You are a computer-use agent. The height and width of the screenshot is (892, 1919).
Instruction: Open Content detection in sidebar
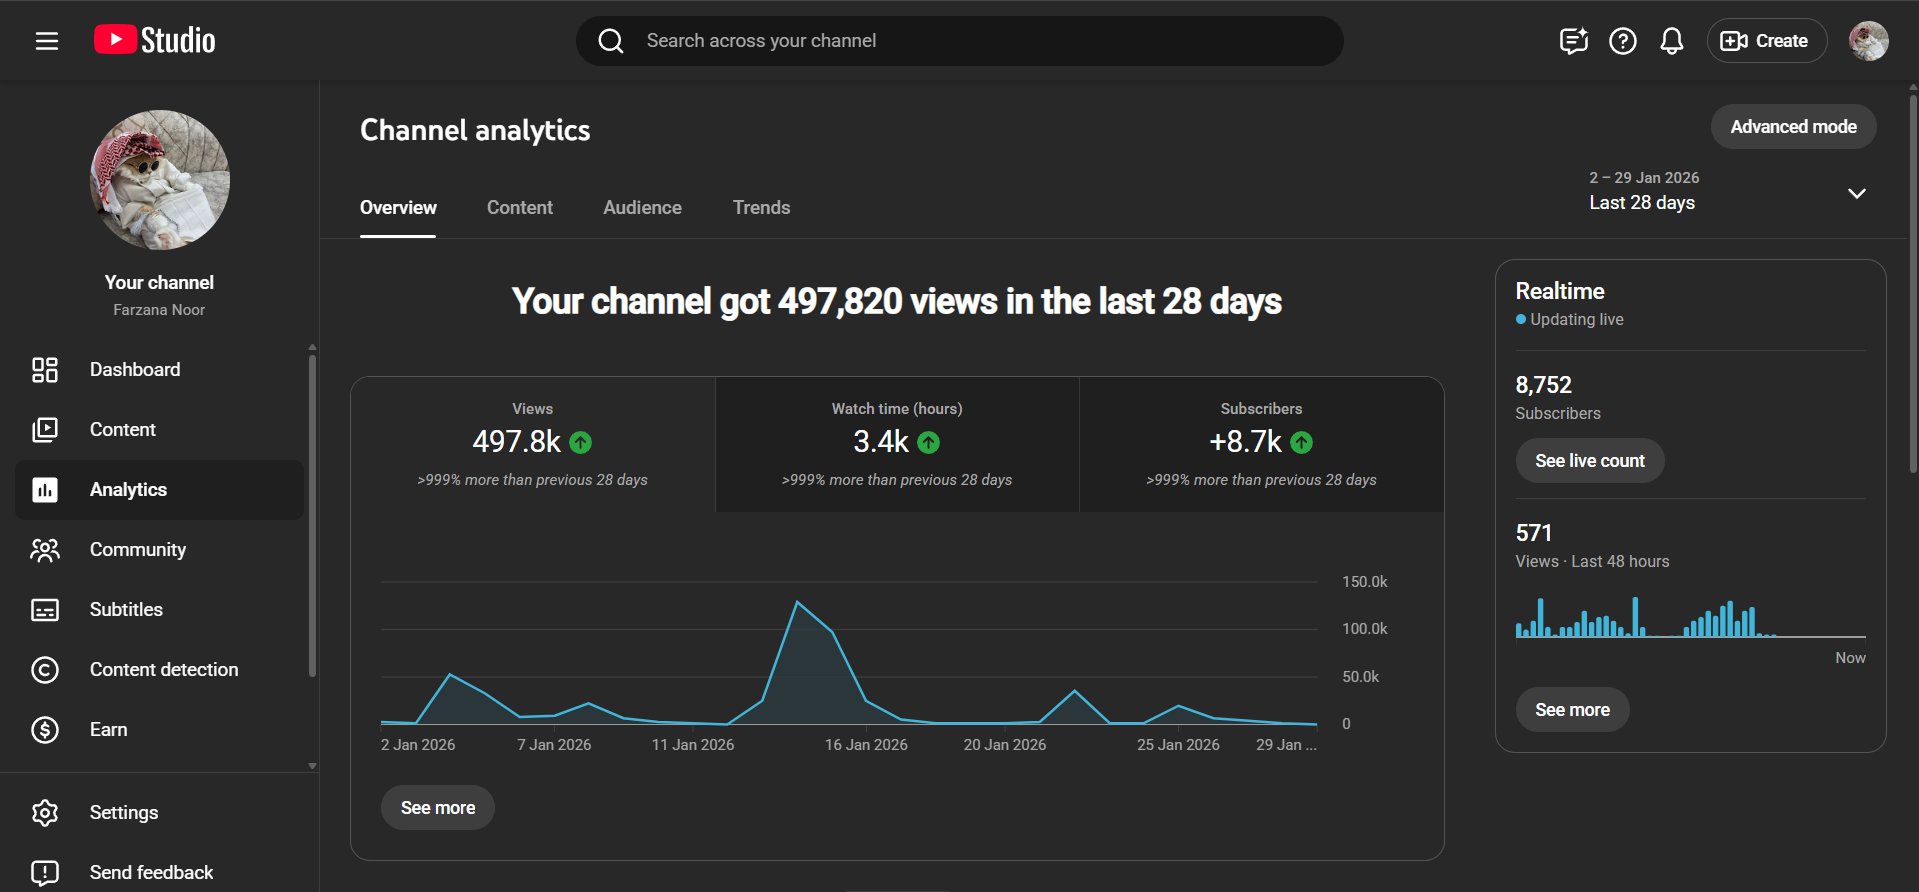pyautogui.click(x=164, y=670)
